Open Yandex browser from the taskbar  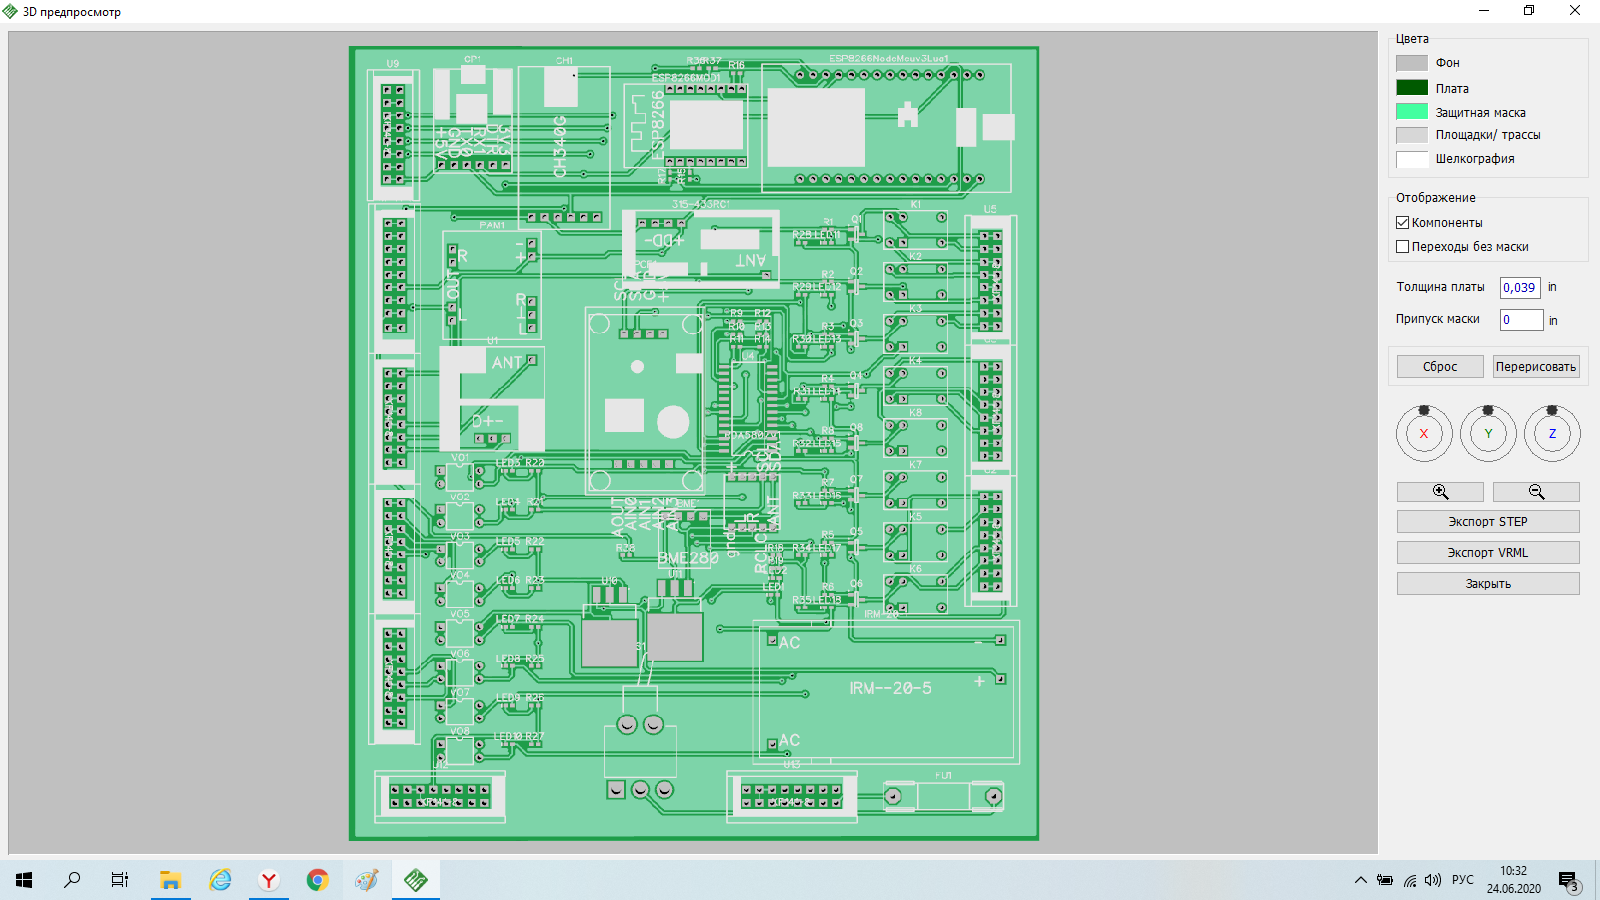pos(268,880)
